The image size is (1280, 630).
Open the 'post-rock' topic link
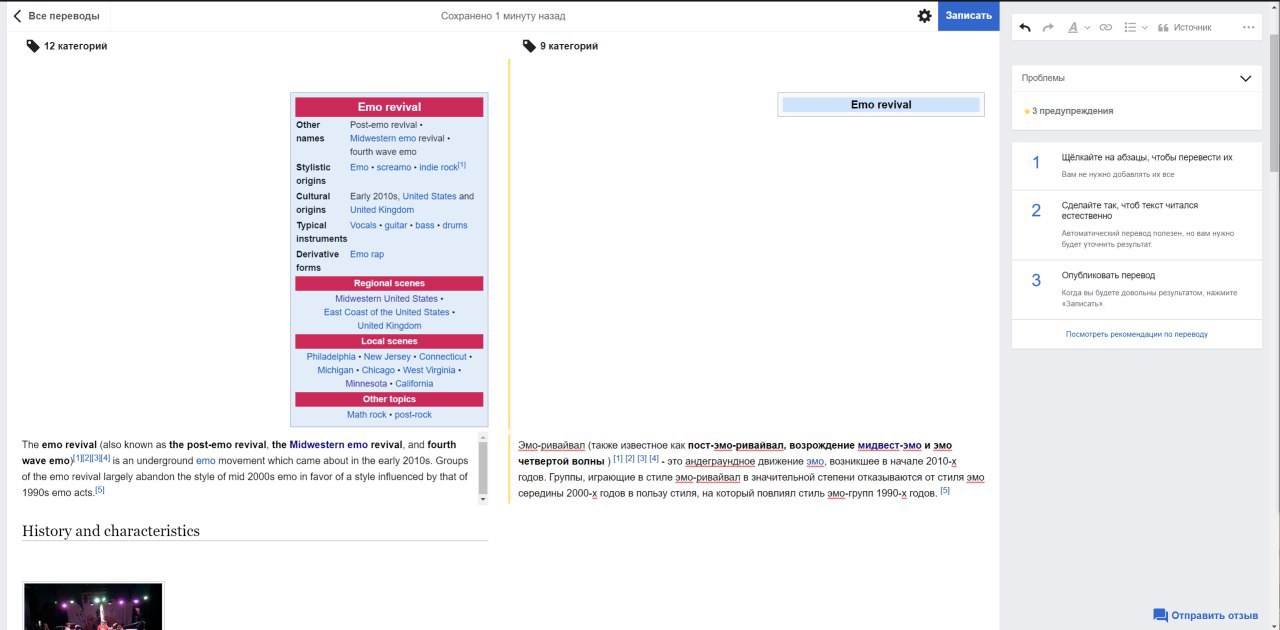tap(413, 415)
